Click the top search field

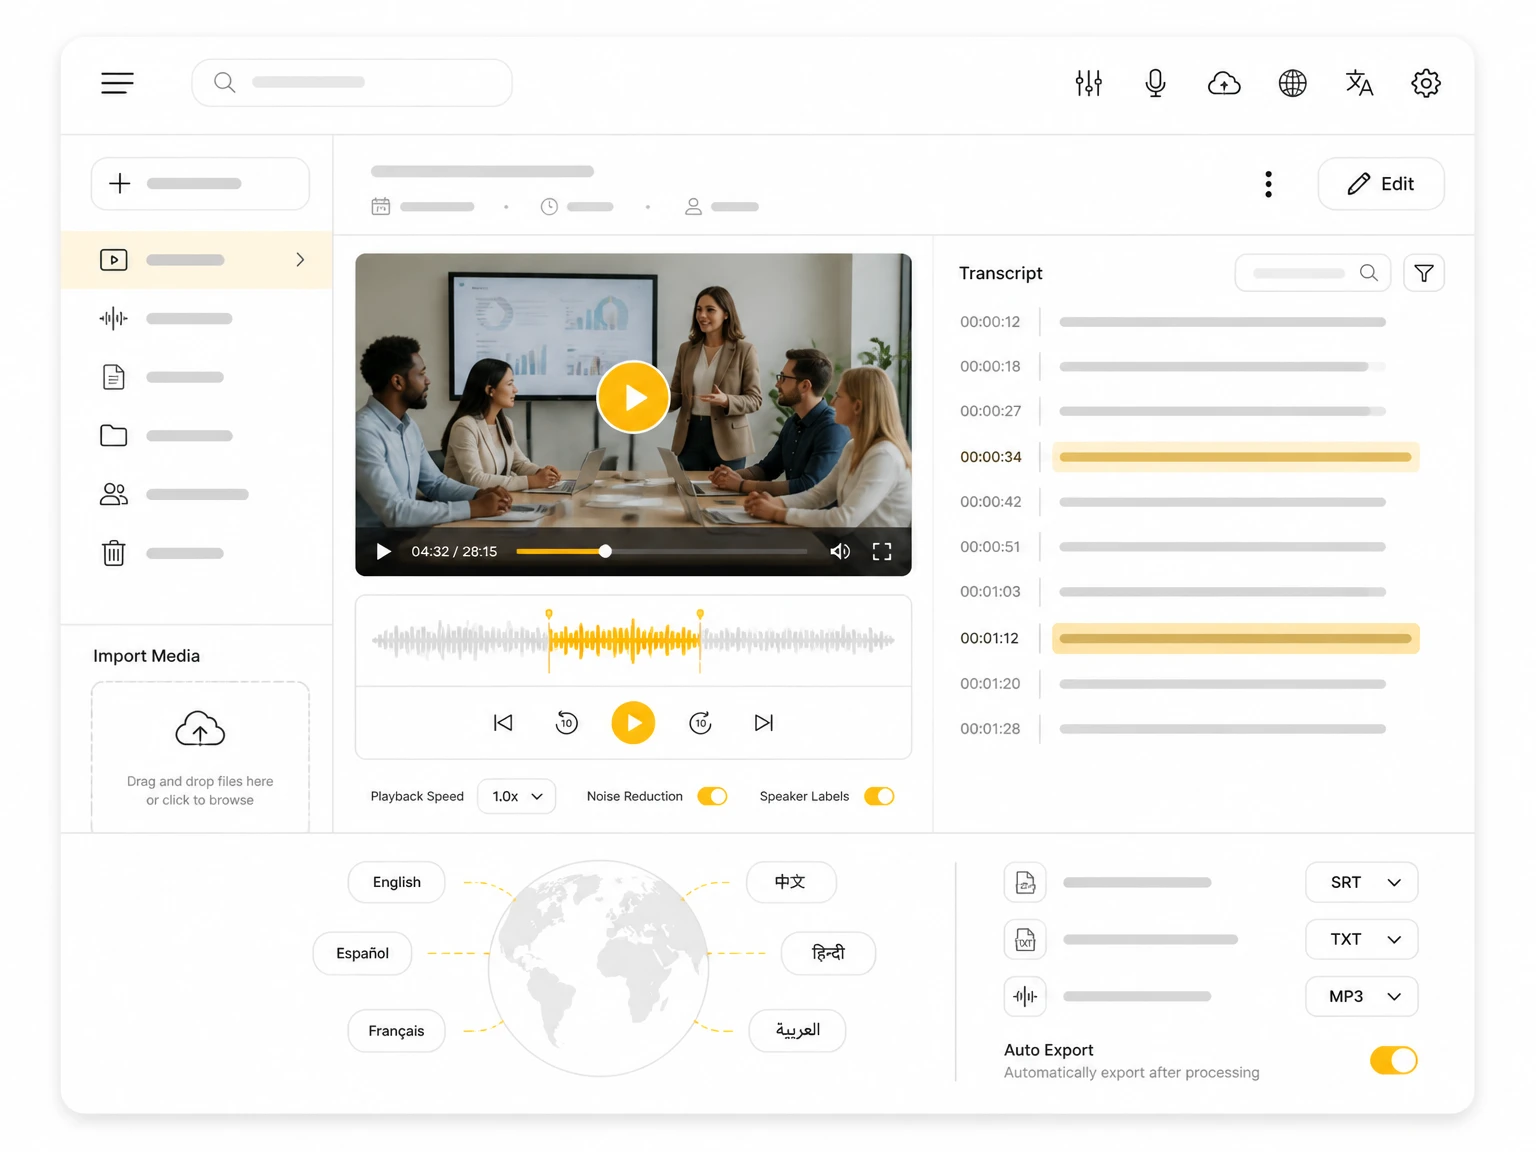coord(352,83)
